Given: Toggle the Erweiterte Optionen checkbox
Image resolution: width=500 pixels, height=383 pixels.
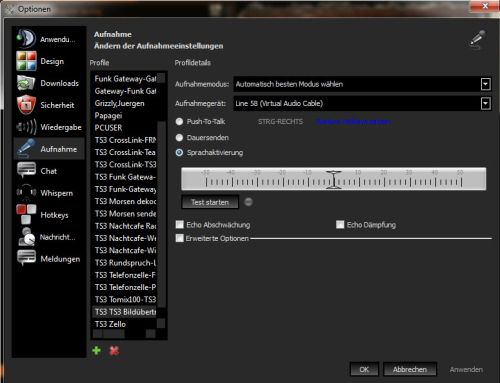Looking at the screenshot, I should click(x=180, y=238).
